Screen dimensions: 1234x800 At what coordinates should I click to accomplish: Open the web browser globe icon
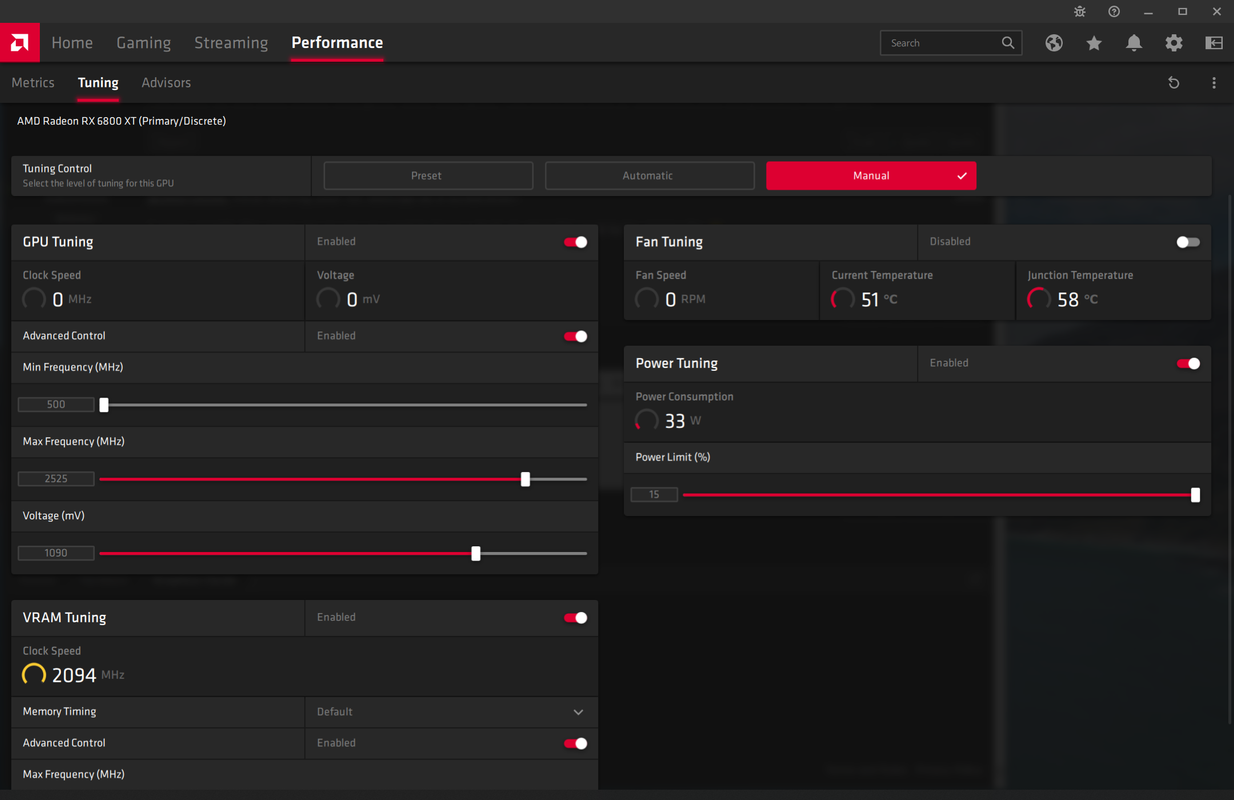coord(1054,43)
